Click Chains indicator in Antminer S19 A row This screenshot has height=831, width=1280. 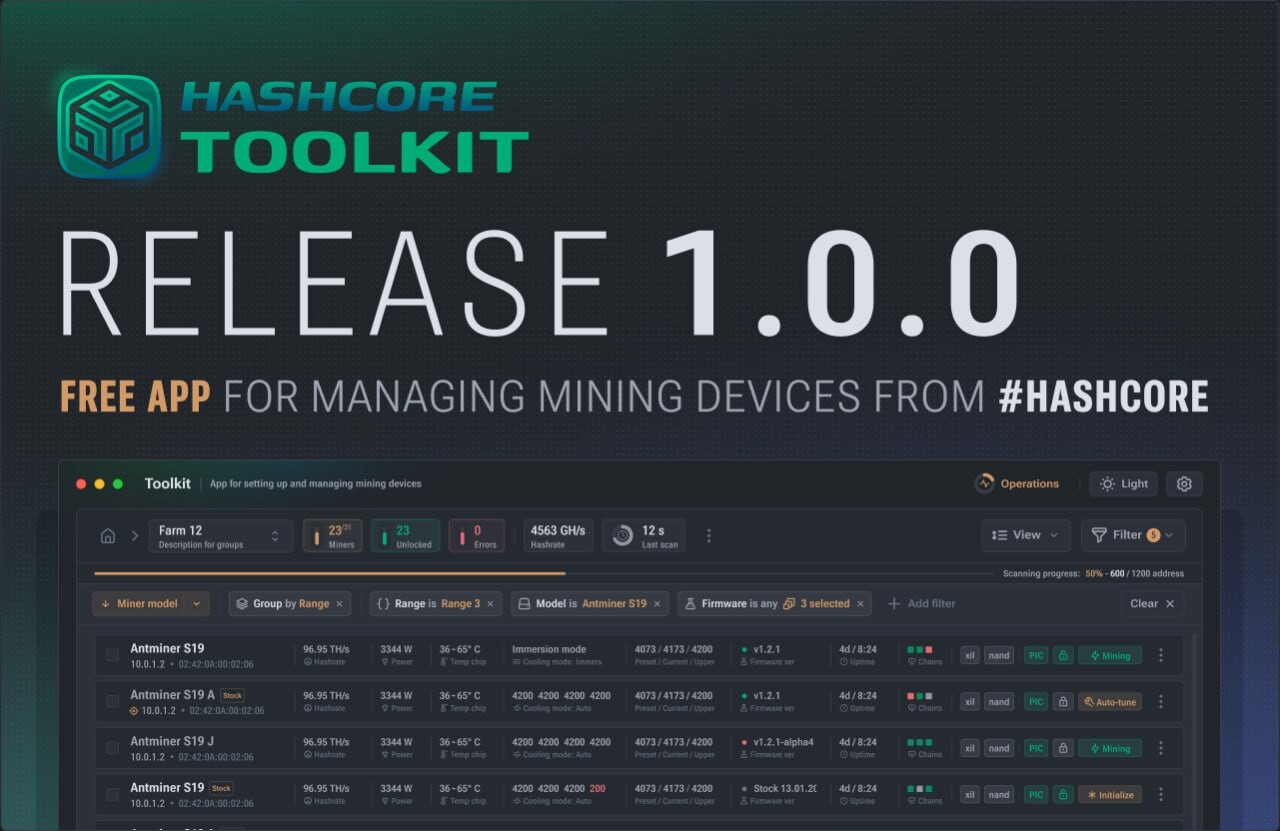[x=924, y=702]
